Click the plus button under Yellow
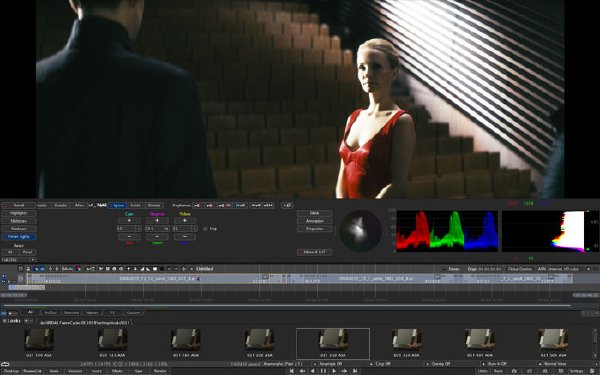The width and height of the screenshot is (600, 375). 185,220
